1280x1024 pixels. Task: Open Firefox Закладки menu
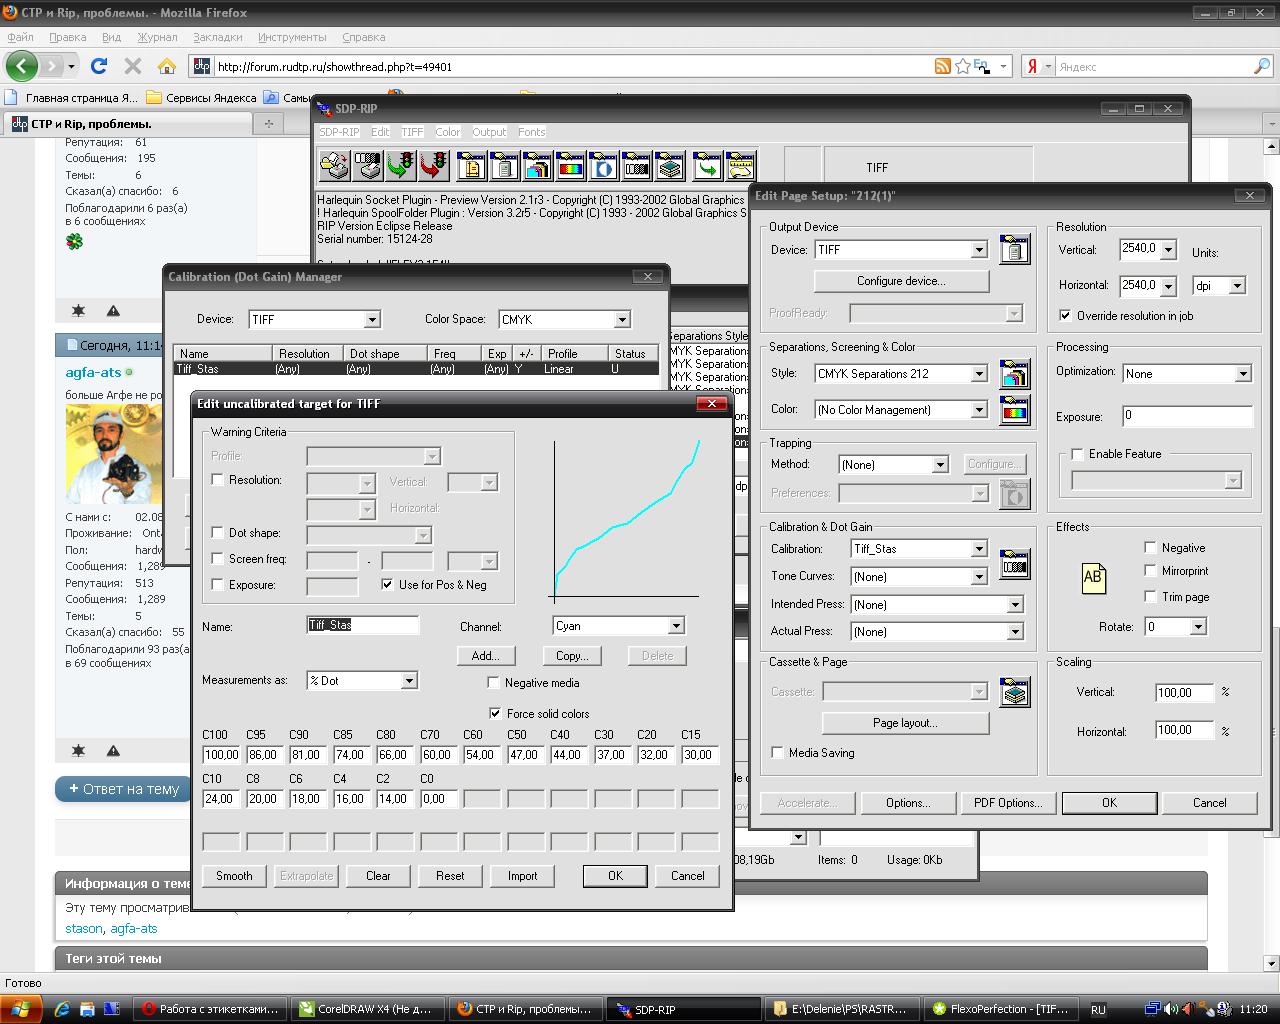point(218,37)
